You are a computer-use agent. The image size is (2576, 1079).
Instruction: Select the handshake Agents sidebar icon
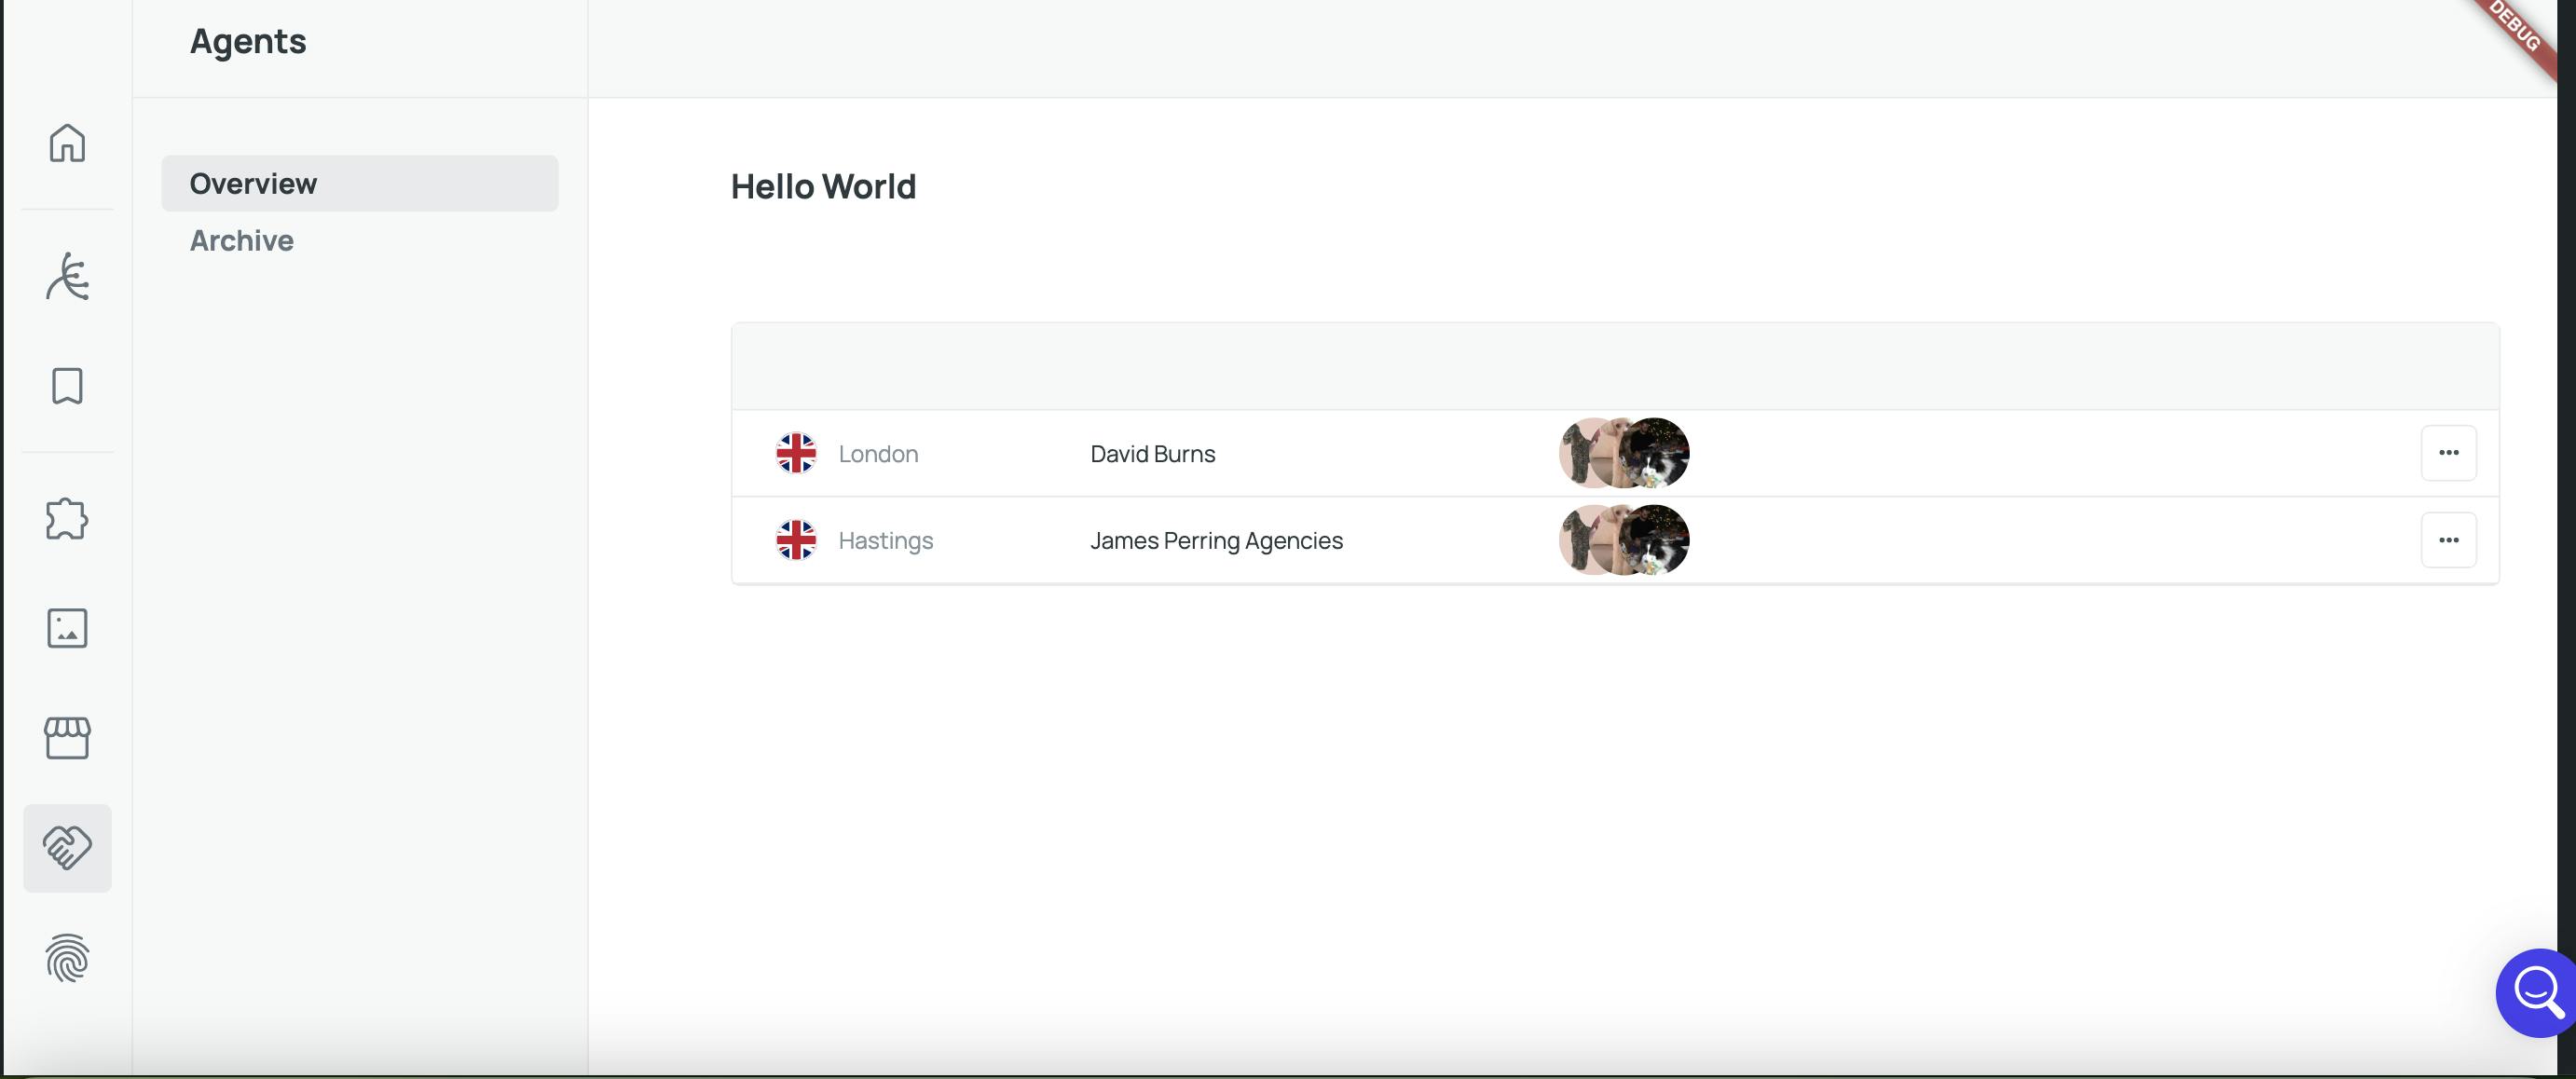click(67, 848)
